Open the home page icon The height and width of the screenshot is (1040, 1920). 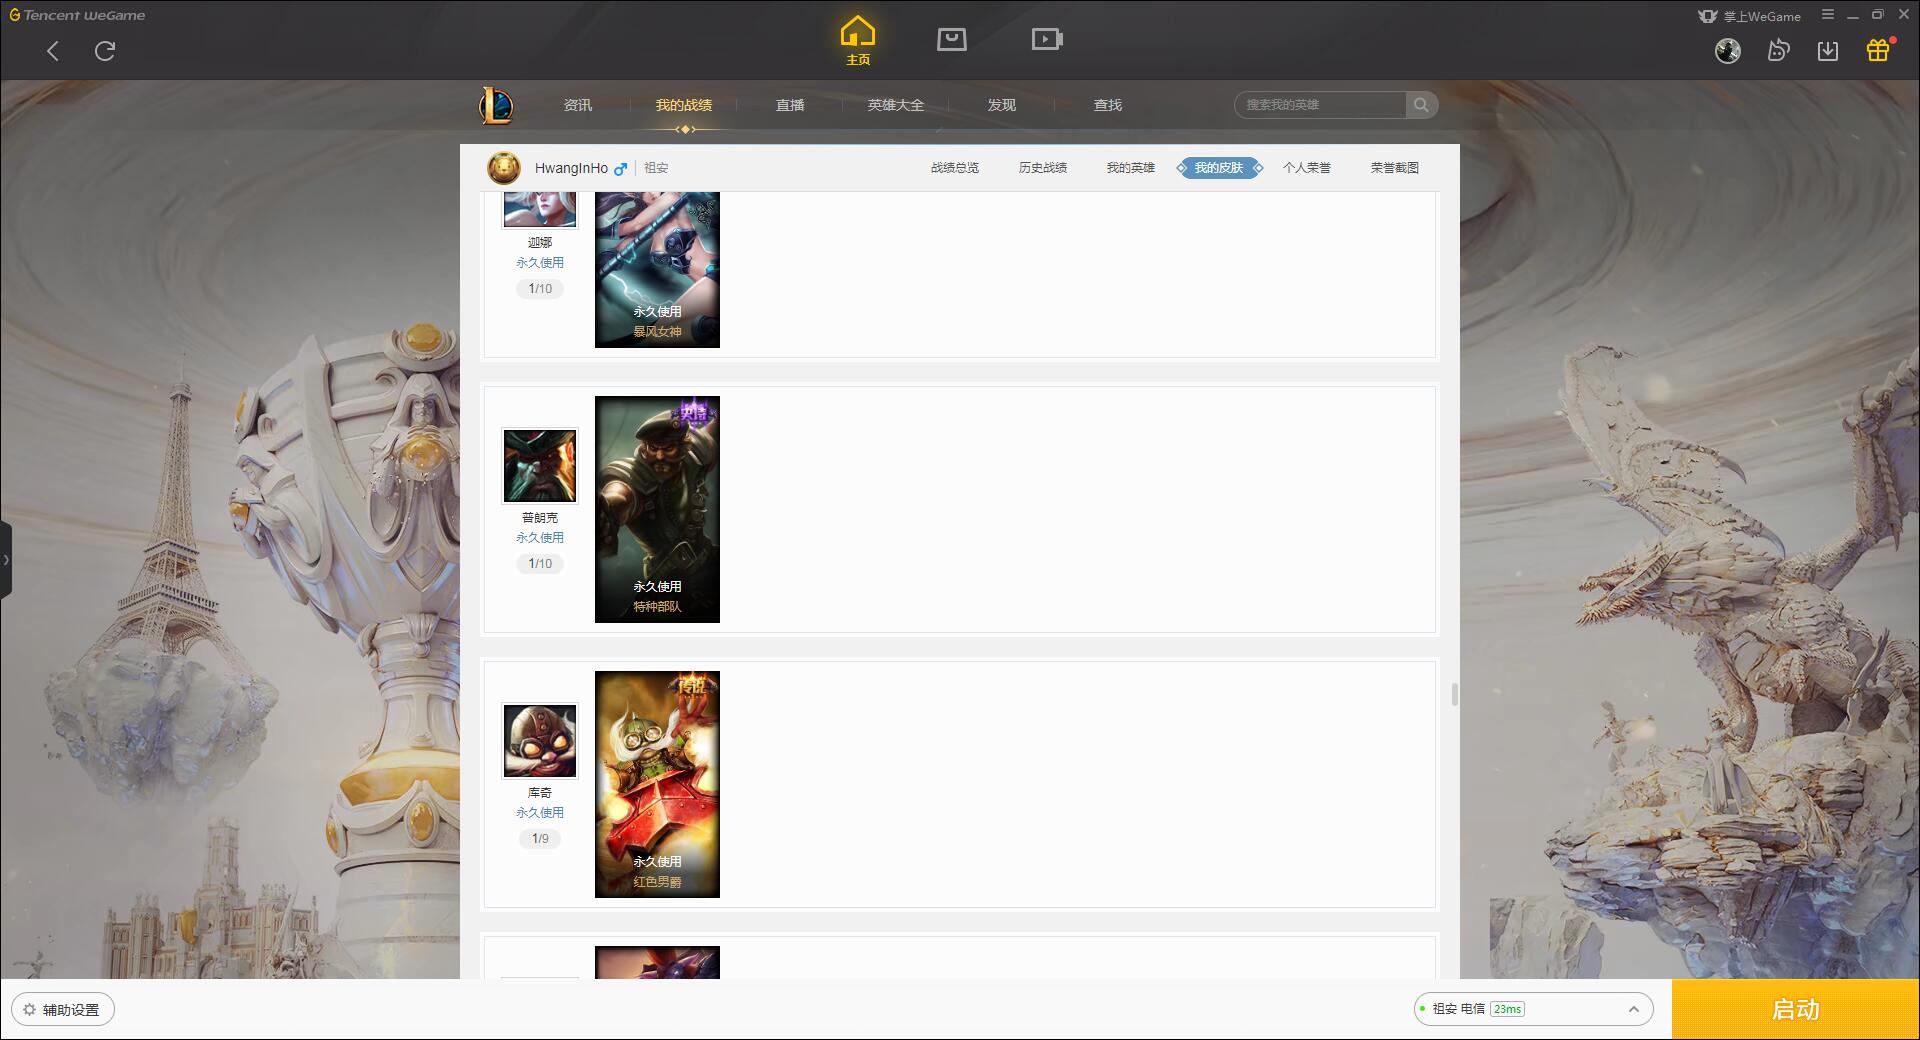pyautogui.click(x=858, y=40)
